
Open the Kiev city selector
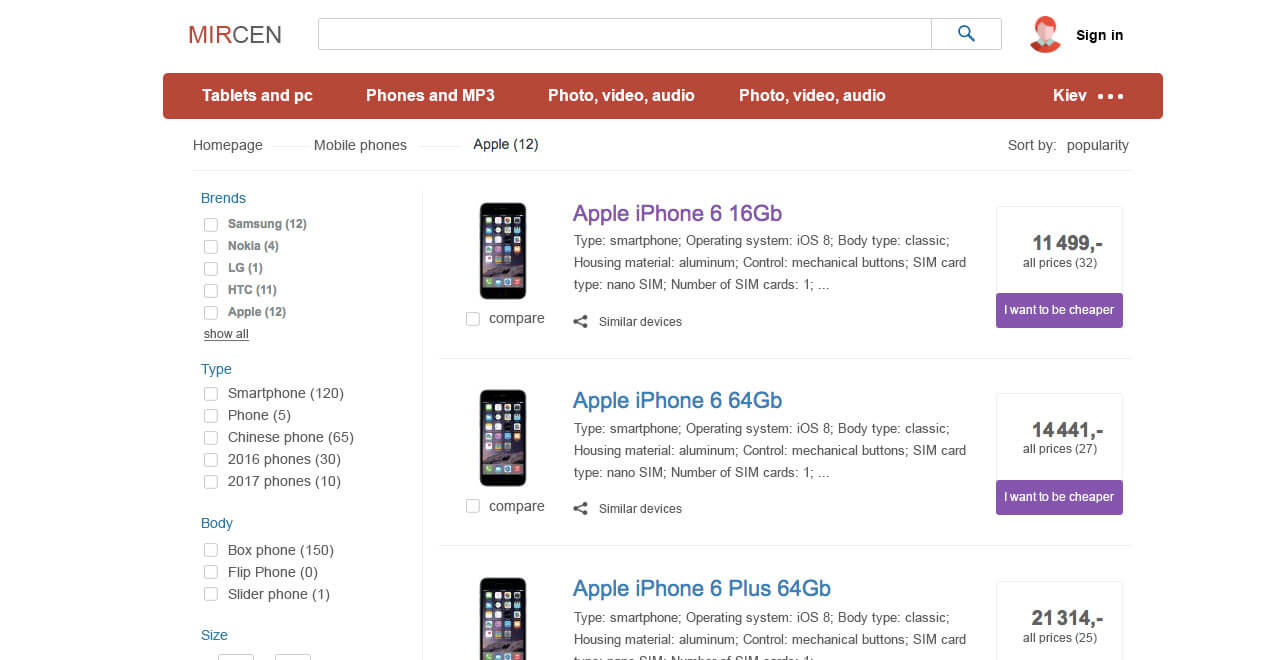tap(1069, 96)
